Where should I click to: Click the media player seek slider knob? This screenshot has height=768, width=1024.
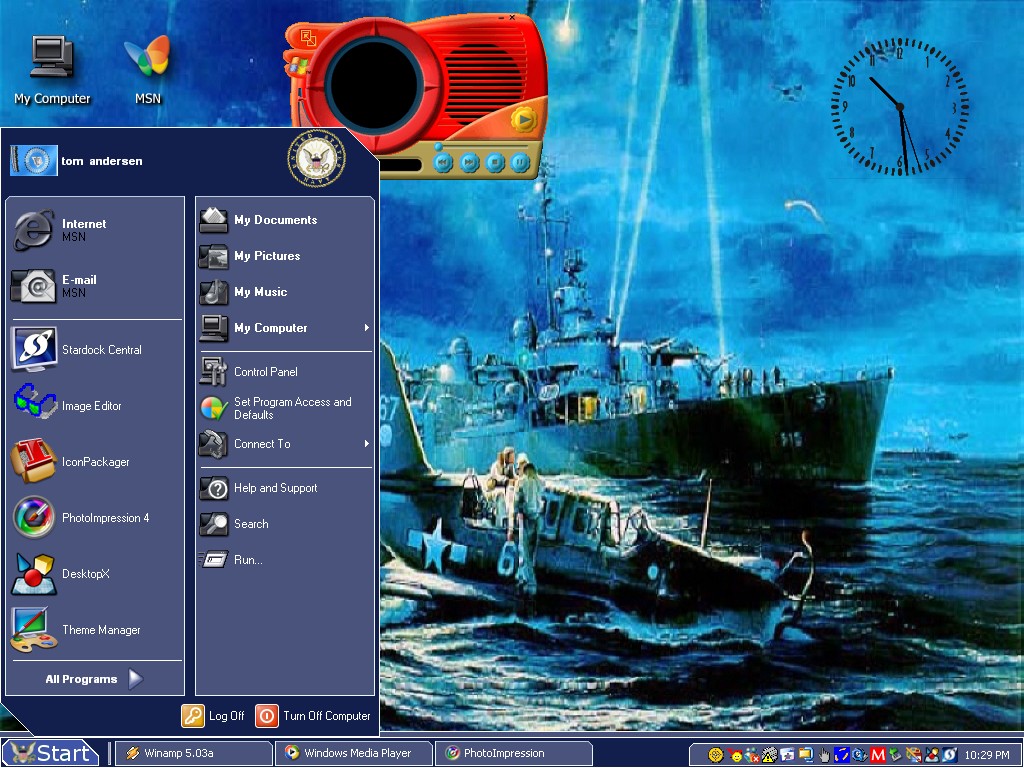[x=439, y=146]
